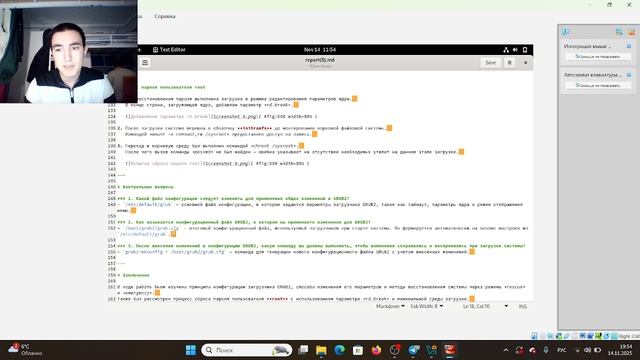
Task: Tick don't show again under keyboard capture
Action: pyautogui.click(x=598, y=85)
